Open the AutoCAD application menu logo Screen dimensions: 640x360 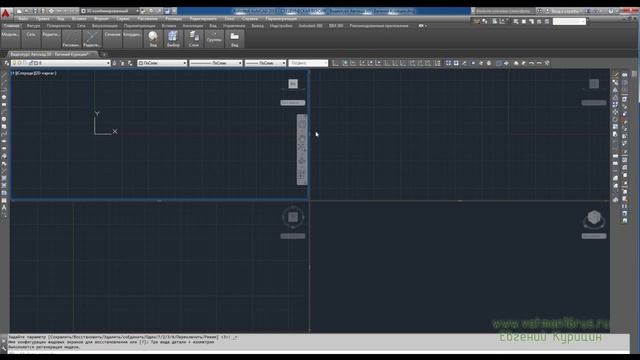(x=5, y=13)
